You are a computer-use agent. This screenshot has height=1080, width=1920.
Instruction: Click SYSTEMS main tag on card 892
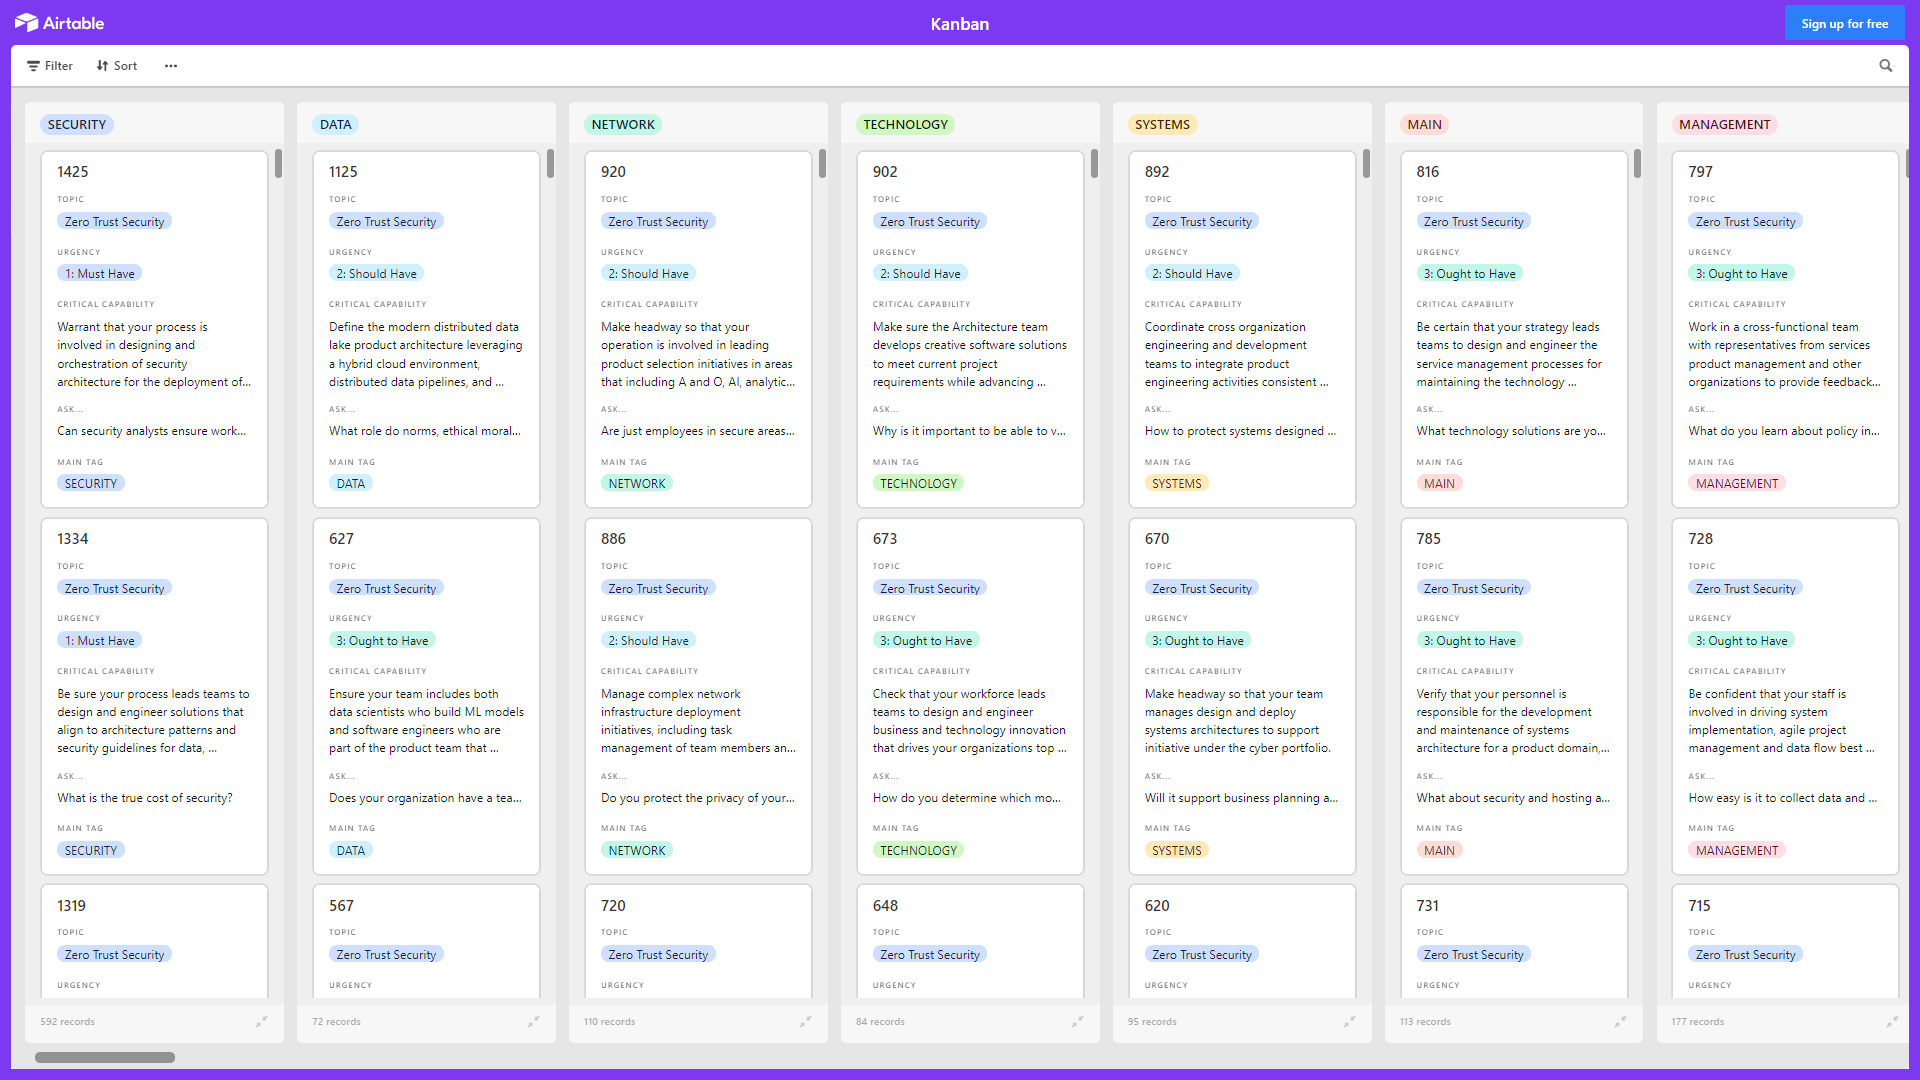(1176, 484)
